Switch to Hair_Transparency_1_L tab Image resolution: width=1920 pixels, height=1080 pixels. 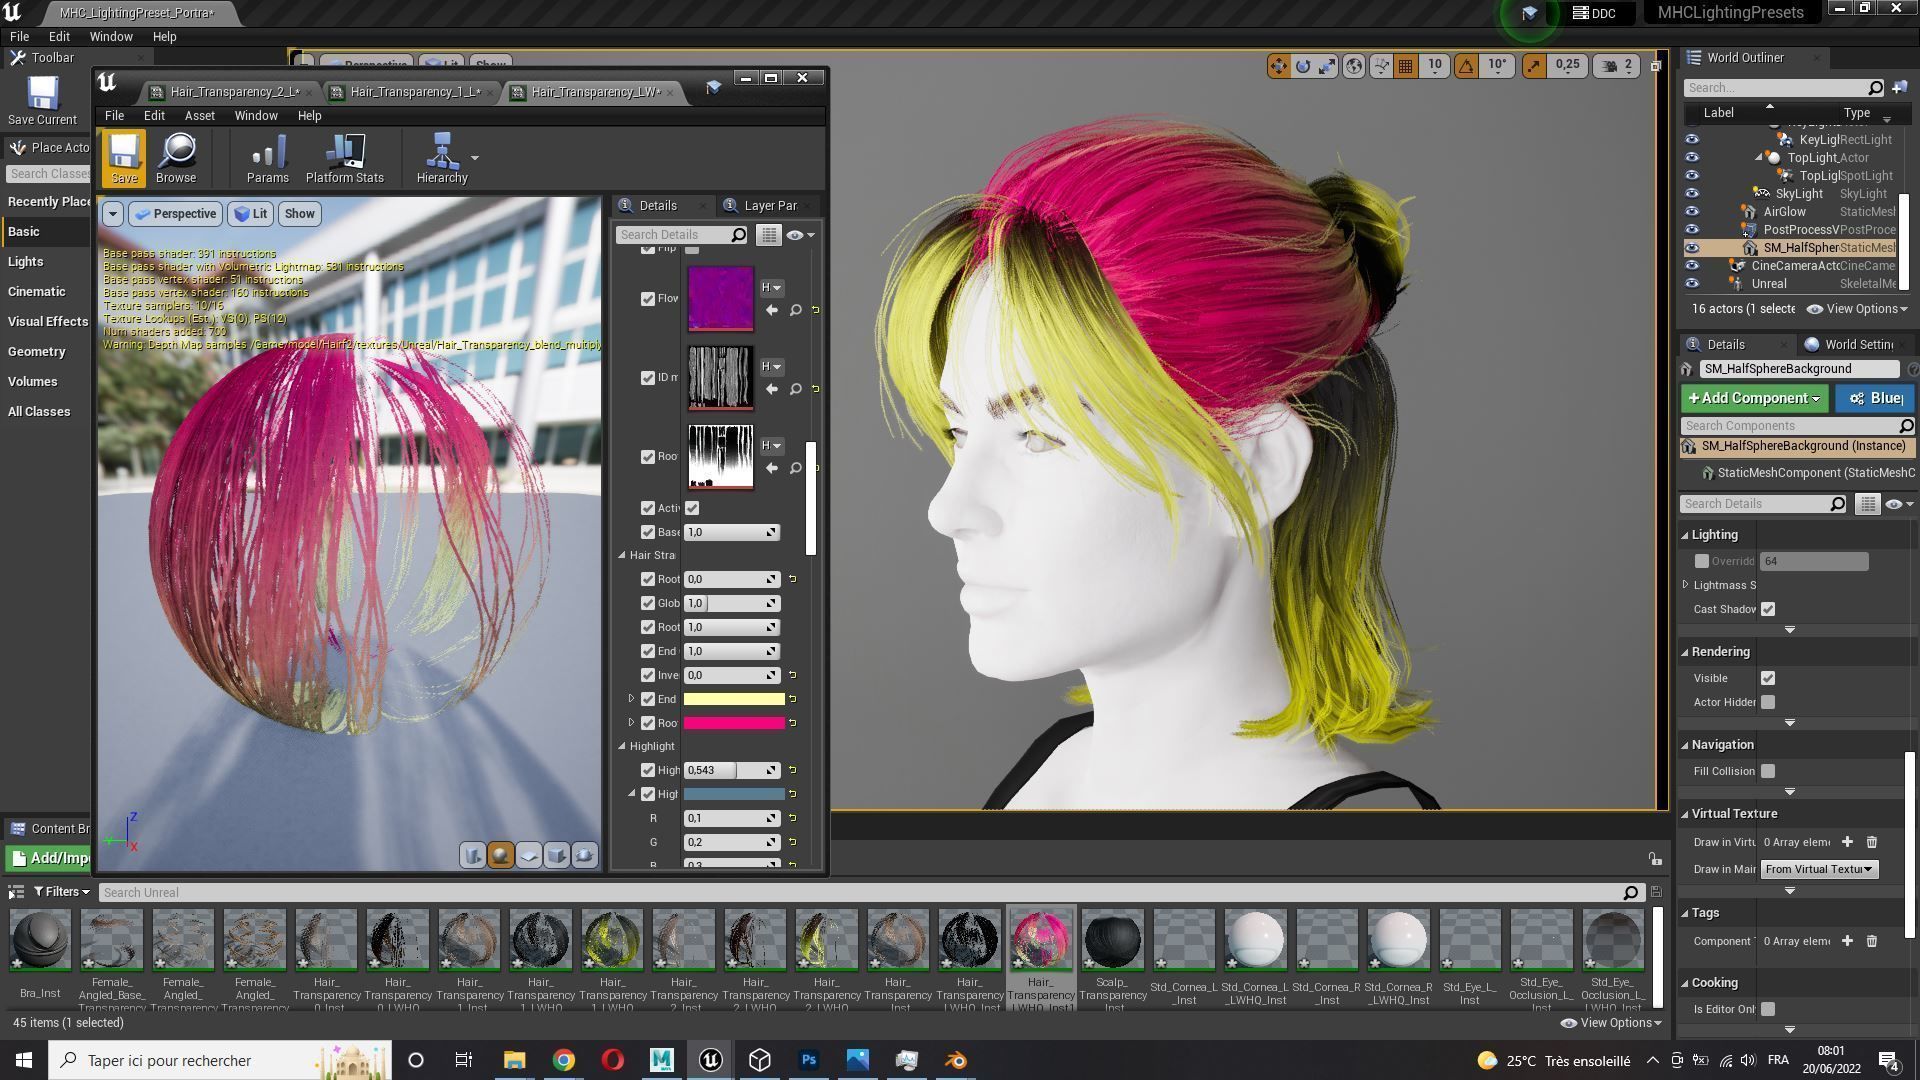pyautogui.click(x=415, y=92)
